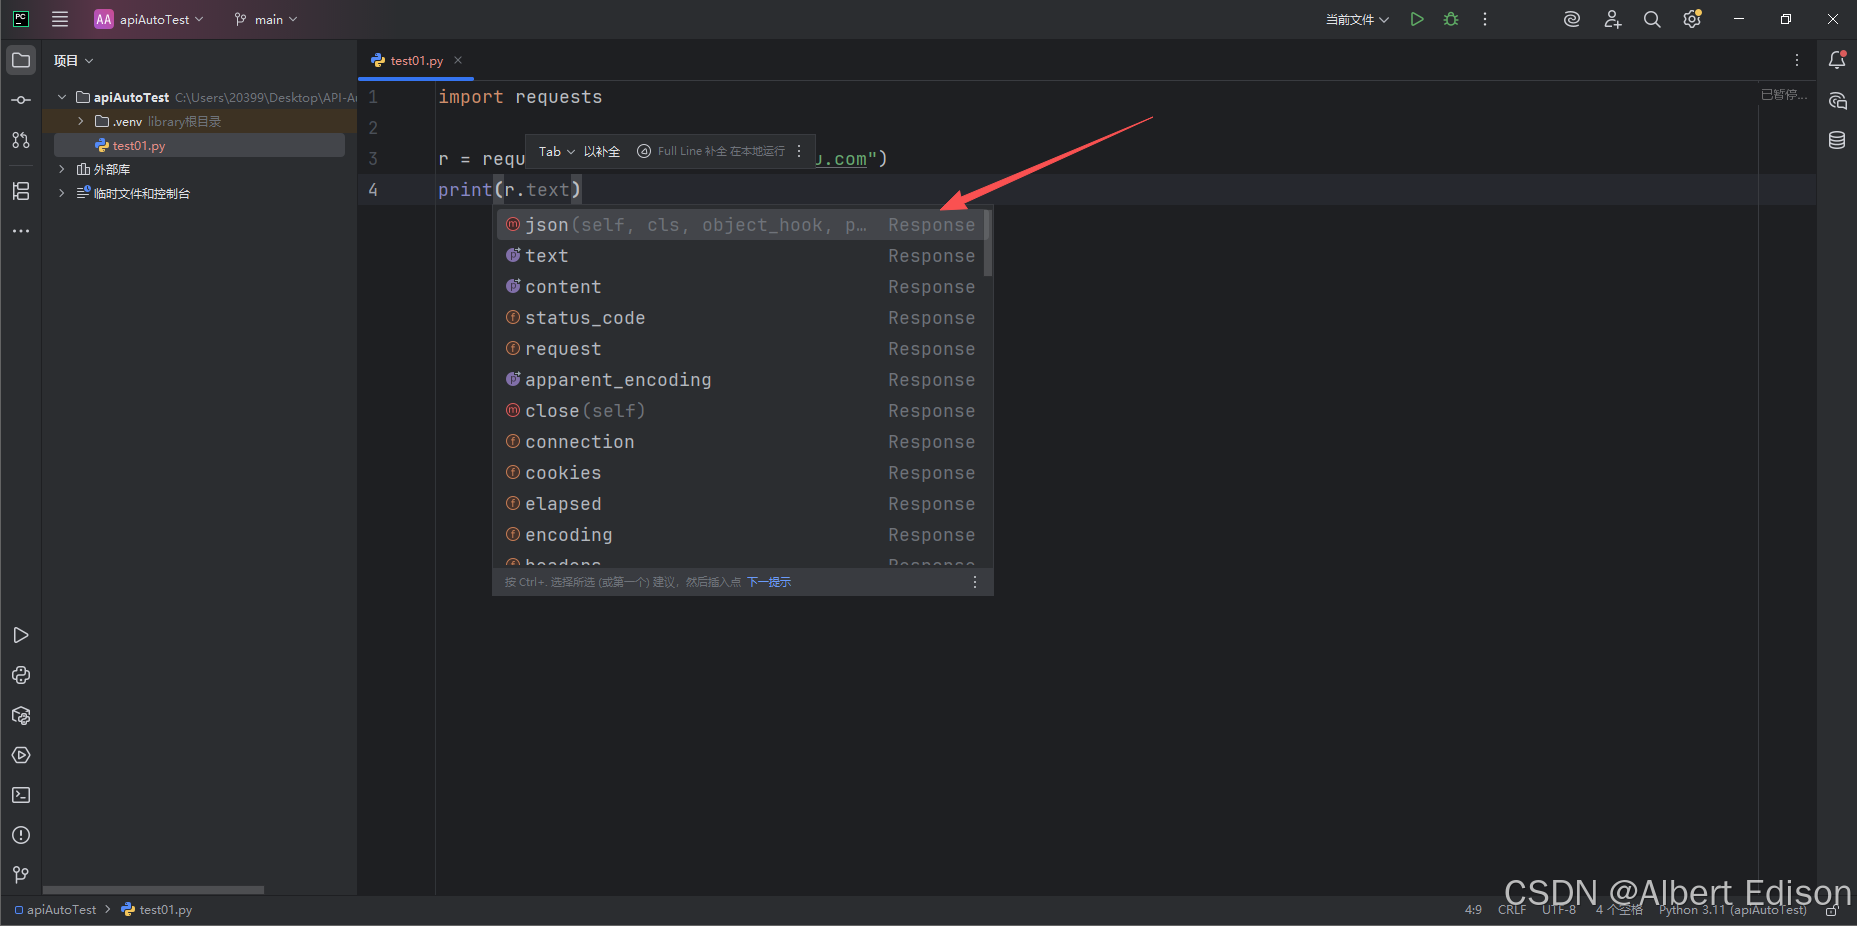Open the Terminal tool window
The image size is (1857, 926).
point(21,795)
